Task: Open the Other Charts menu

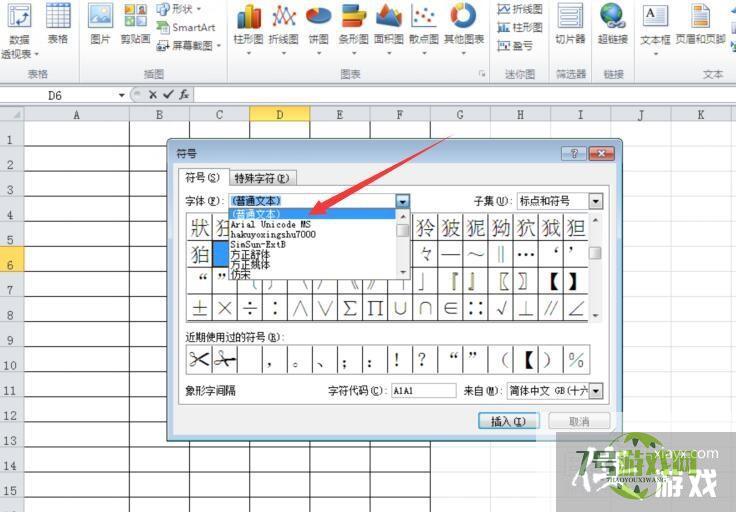Action: pos(464,29)
